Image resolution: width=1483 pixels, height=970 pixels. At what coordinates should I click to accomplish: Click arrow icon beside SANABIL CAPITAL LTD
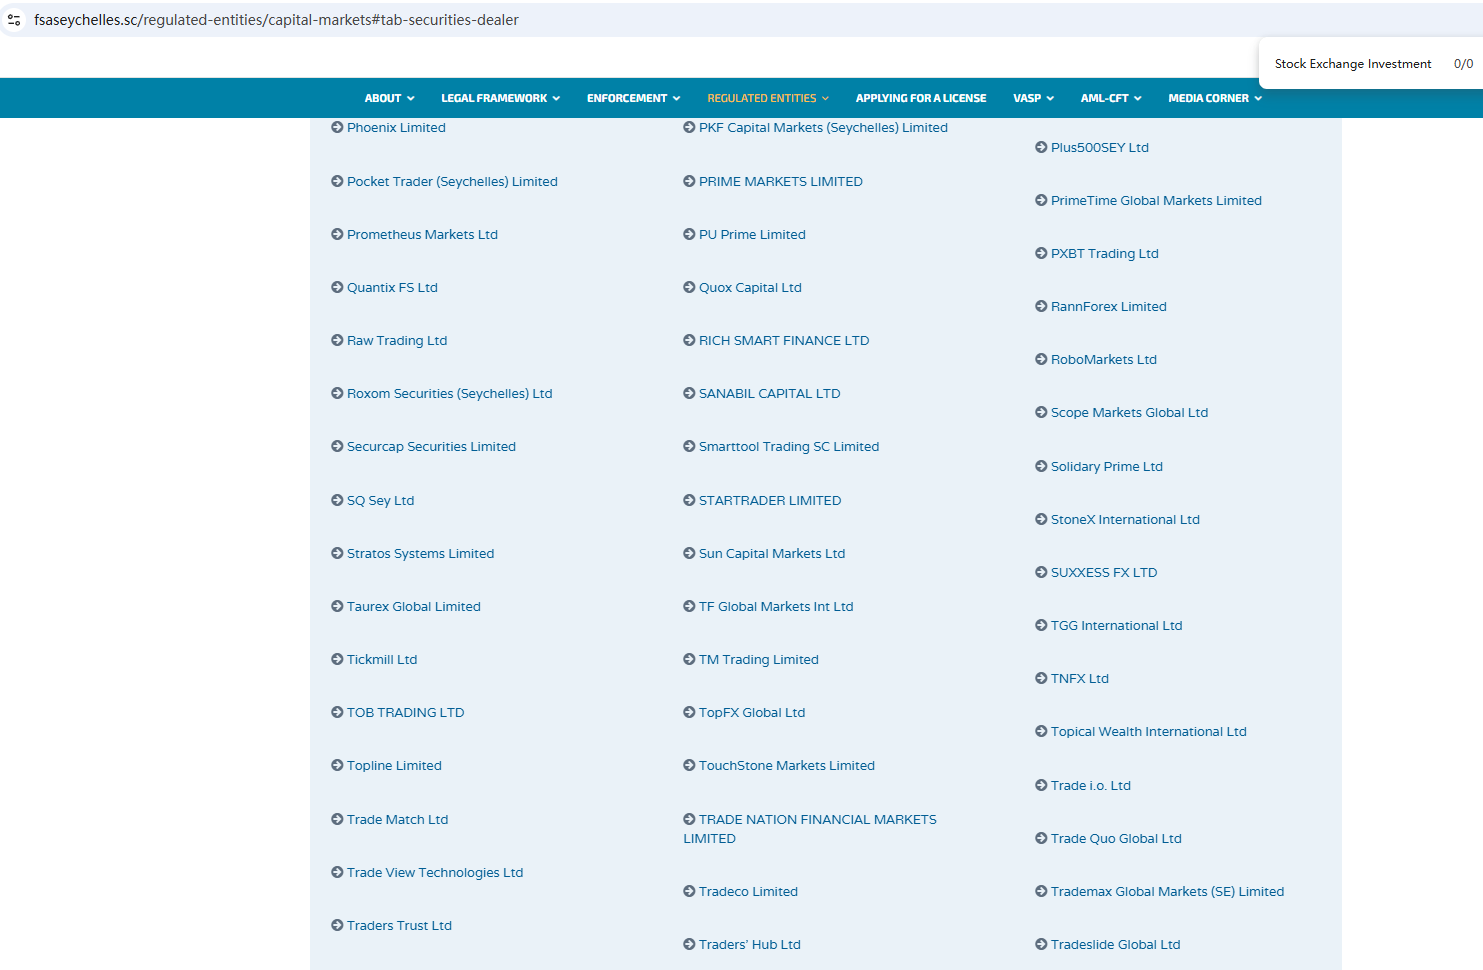(x=689, y=393)
